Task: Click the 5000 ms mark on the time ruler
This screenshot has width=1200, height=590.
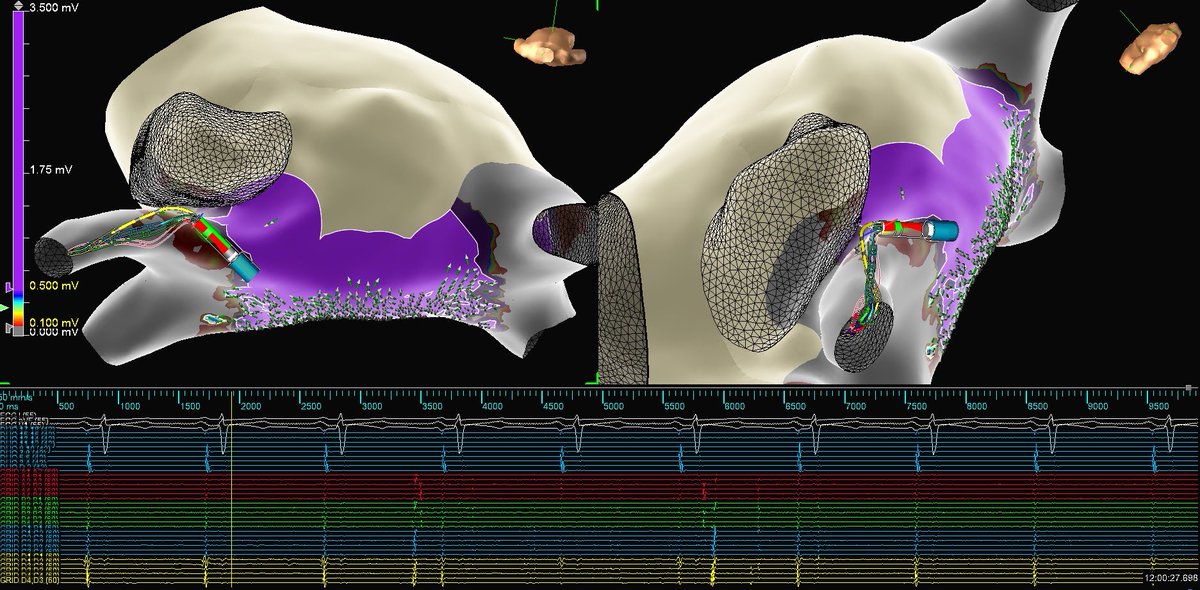Action: point(612,406)
